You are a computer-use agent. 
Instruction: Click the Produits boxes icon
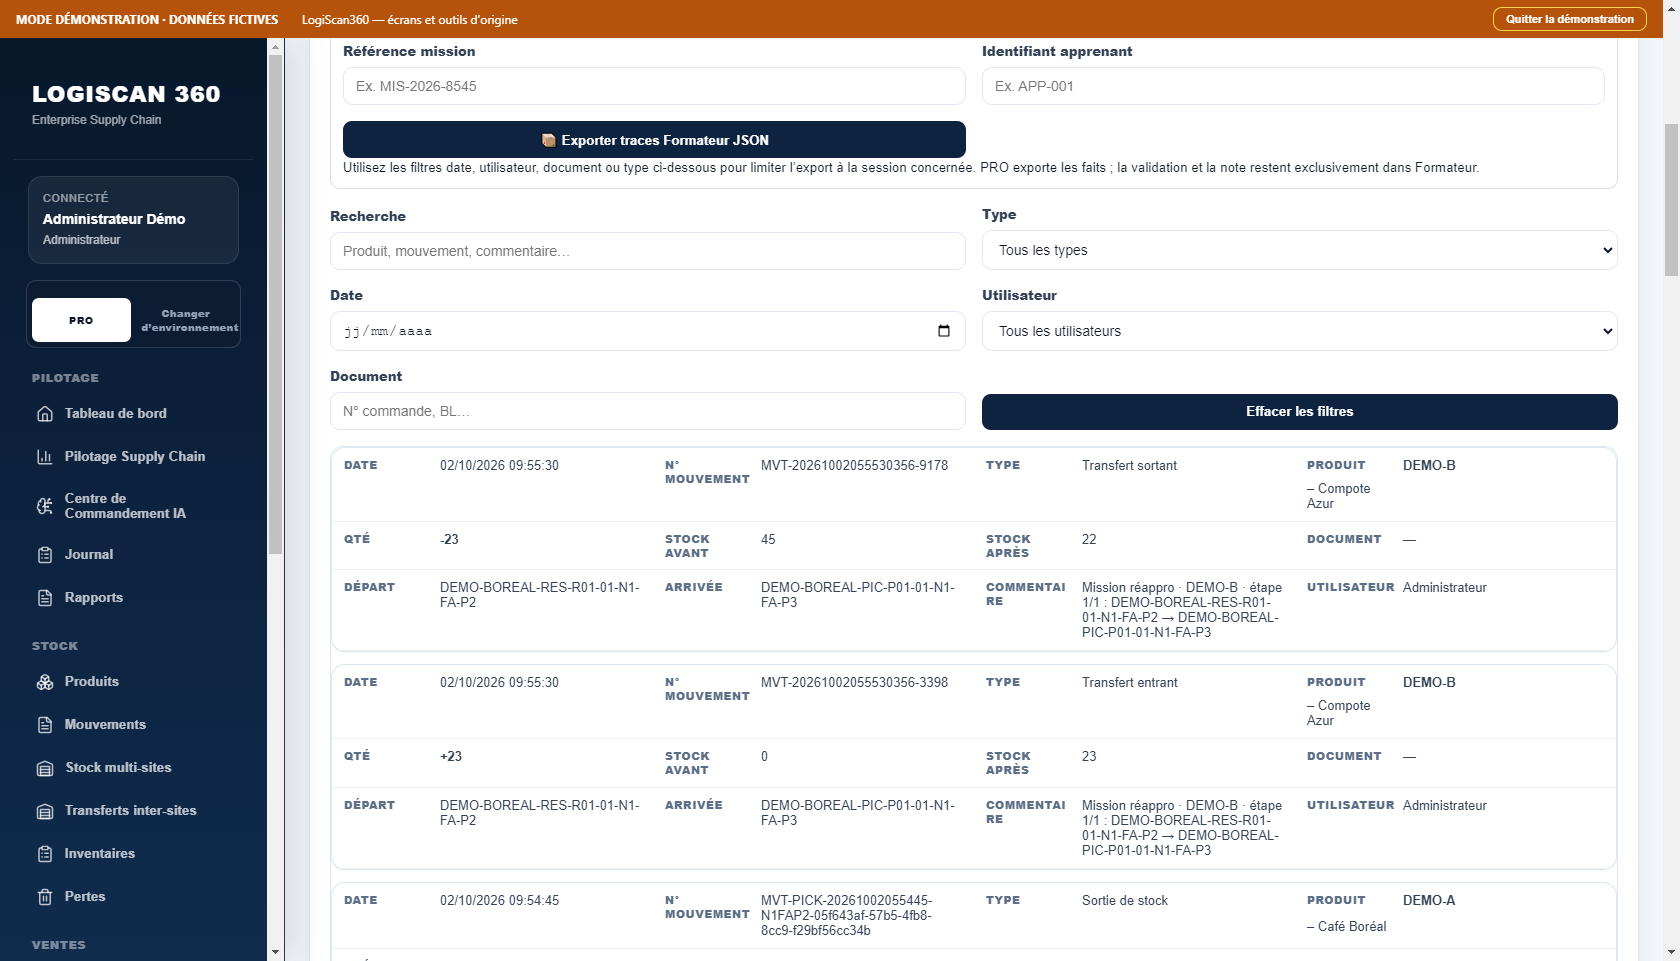(45, 682)
